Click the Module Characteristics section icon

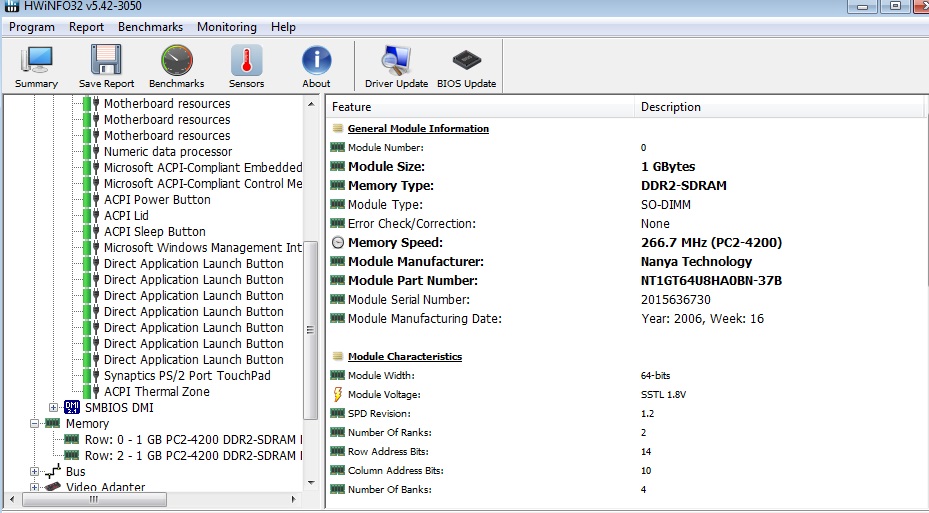pyautogui.click(x=338, y=356)
